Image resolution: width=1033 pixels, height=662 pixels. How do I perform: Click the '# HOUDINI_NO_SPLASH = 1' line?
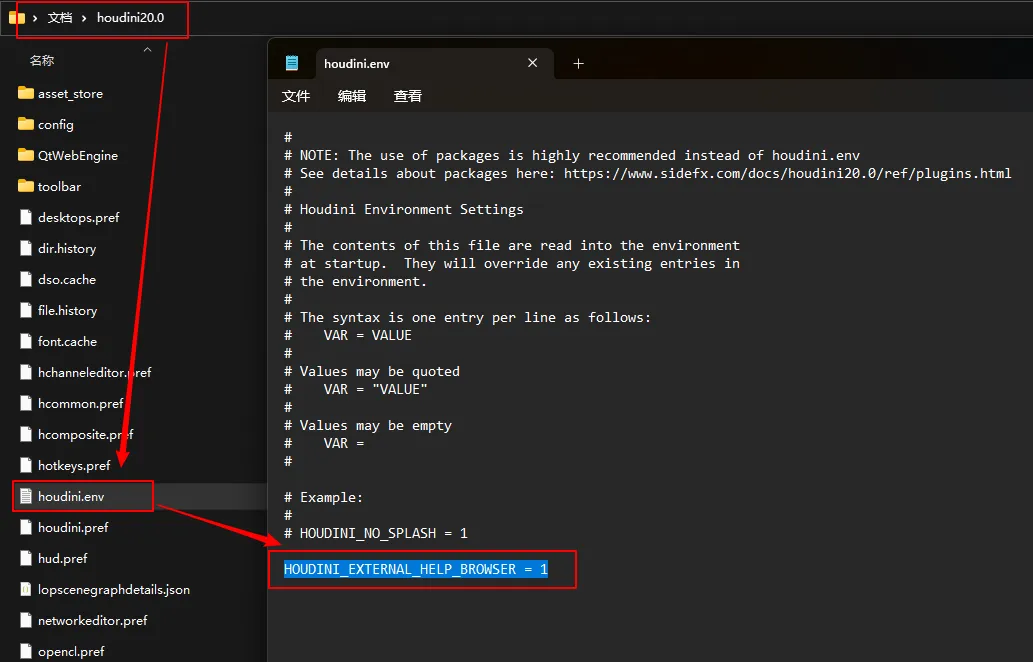(x=376, y=533)
